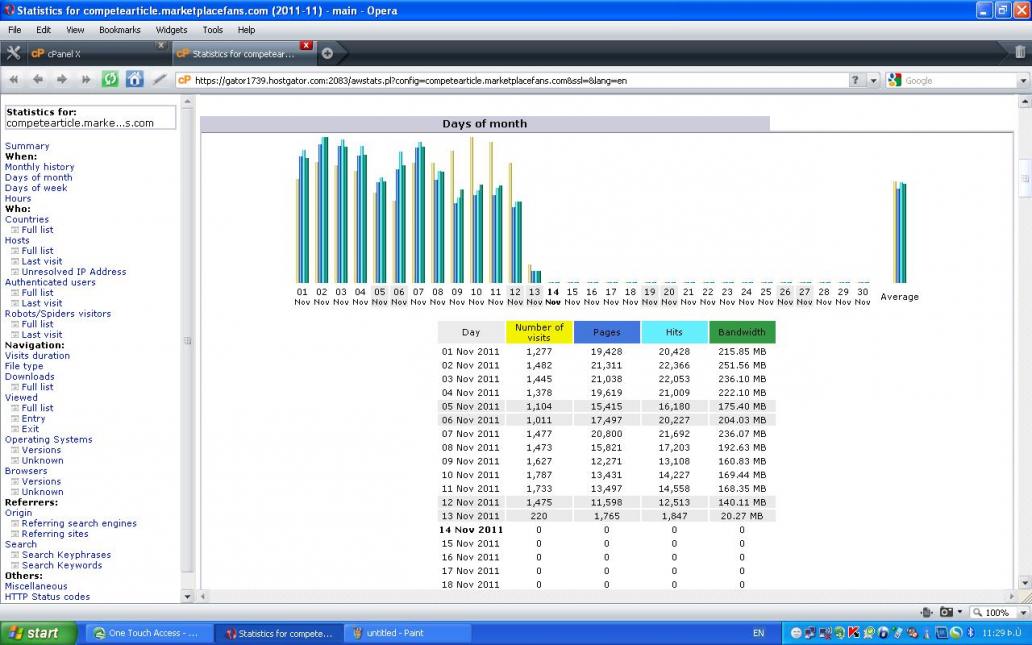The width and height of the screenshot is (1032, 645).
Task: Open the closed tabs trash icon
Action: pyautogui.click(x=1020, y=53)
